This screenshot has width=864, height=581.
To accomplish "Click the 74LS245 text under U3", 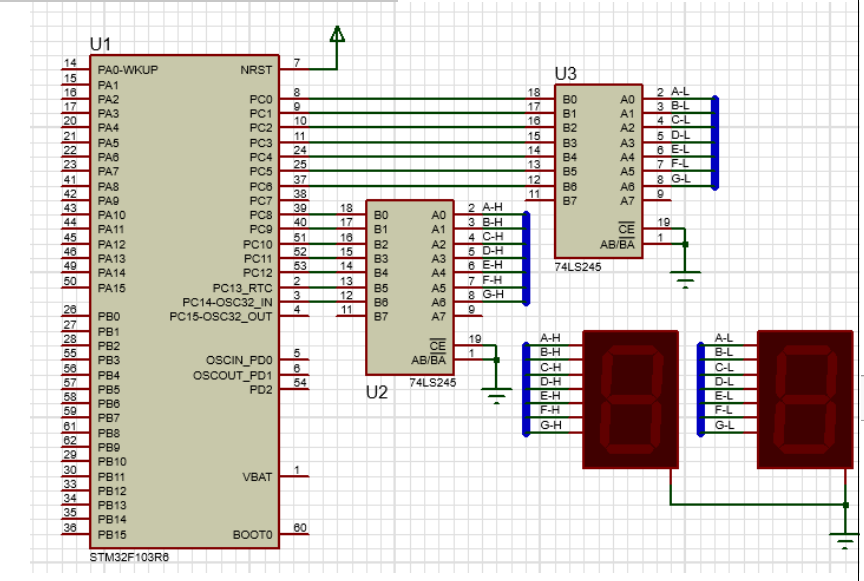I will point(577,267).
